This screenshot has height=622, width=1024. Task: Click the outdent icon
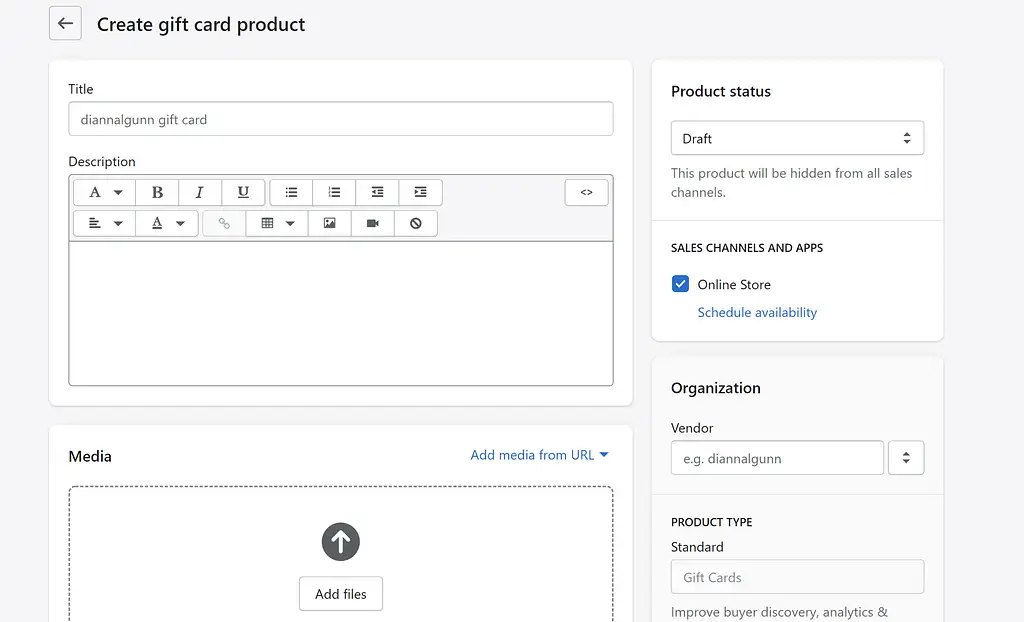pos(377,192)
